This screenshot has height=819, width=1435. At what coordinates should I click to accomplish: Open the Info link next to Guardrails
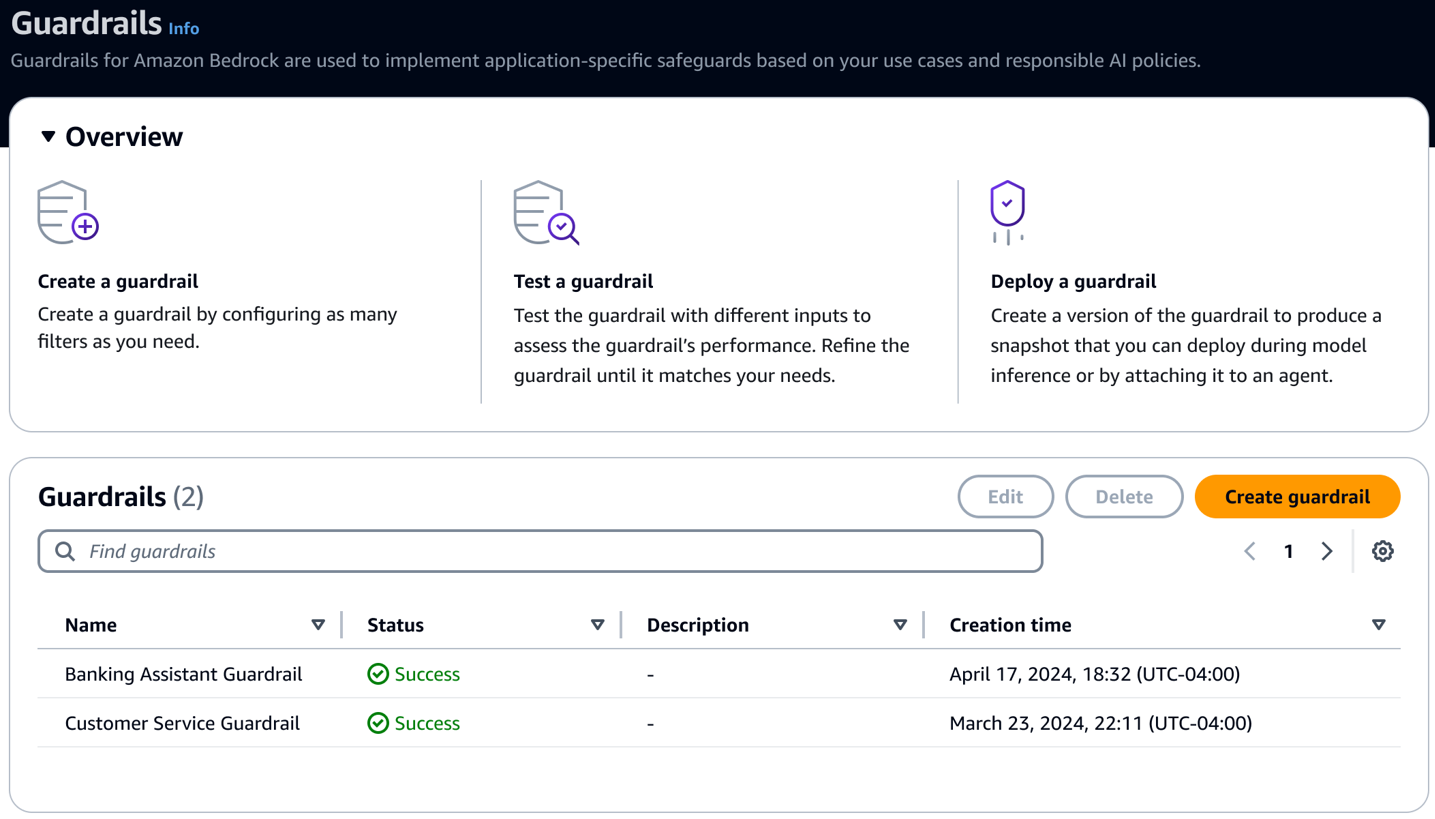coord(184,29)
